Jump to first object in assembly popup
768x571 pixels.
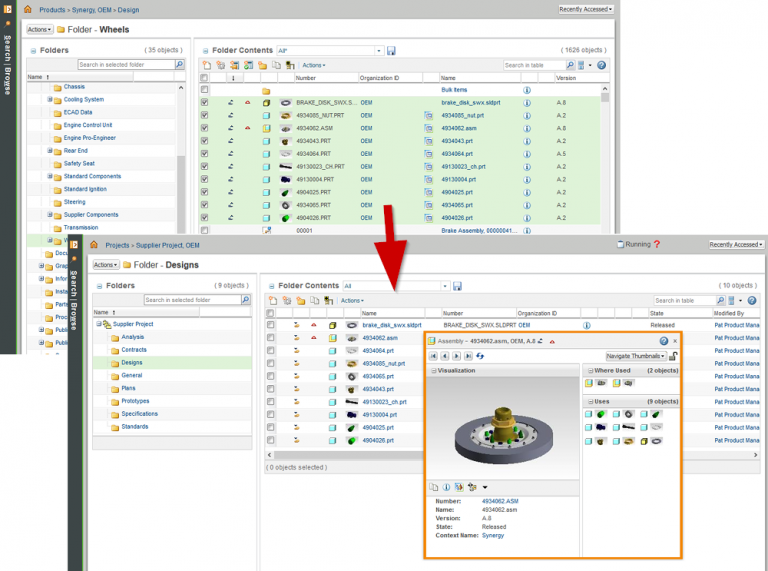(x=433, y=356)
